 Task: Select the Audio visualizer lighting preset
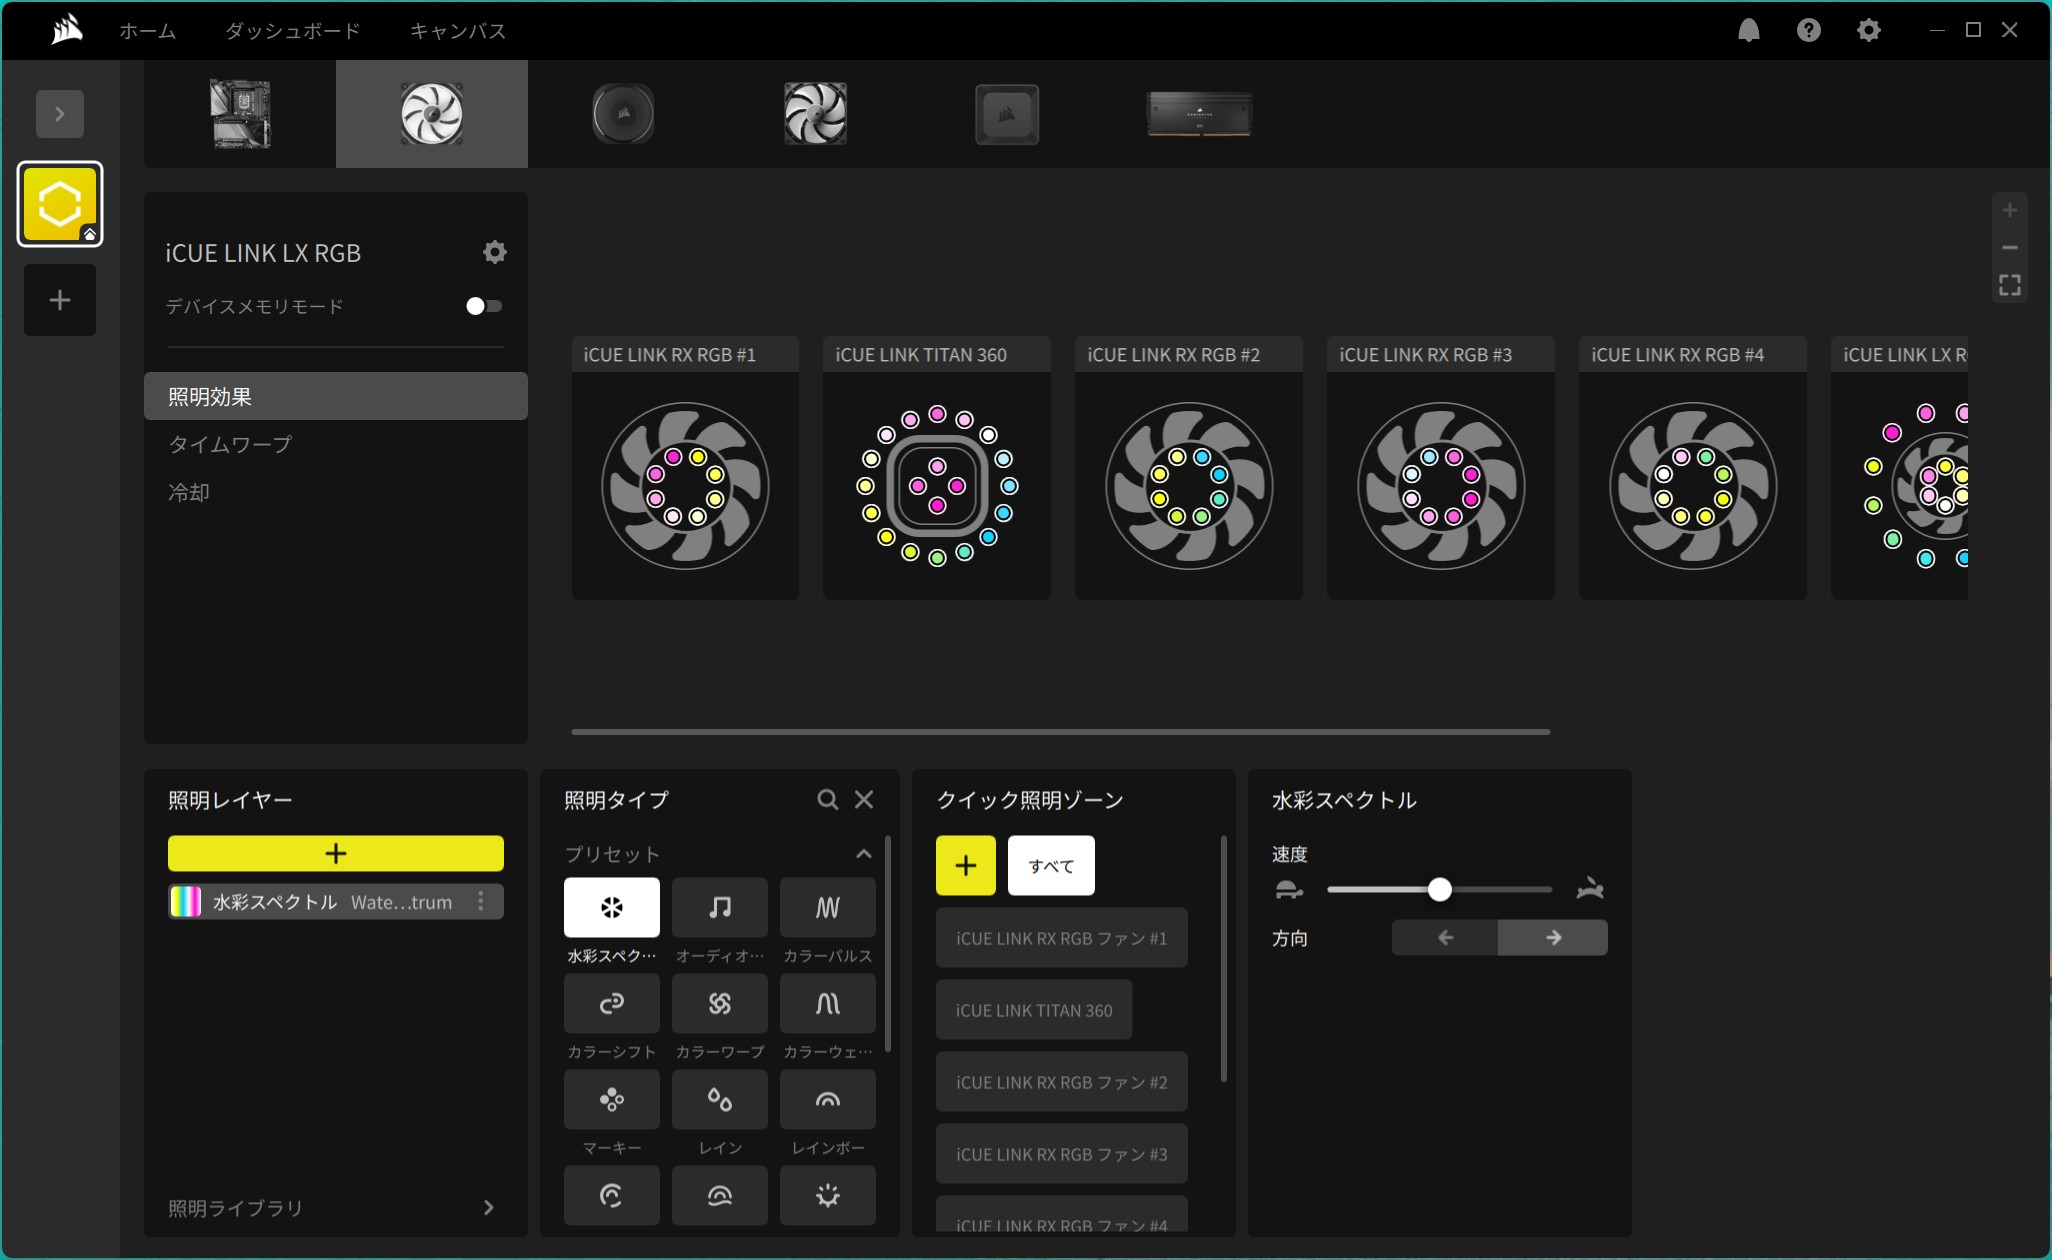tap(719, 907)
